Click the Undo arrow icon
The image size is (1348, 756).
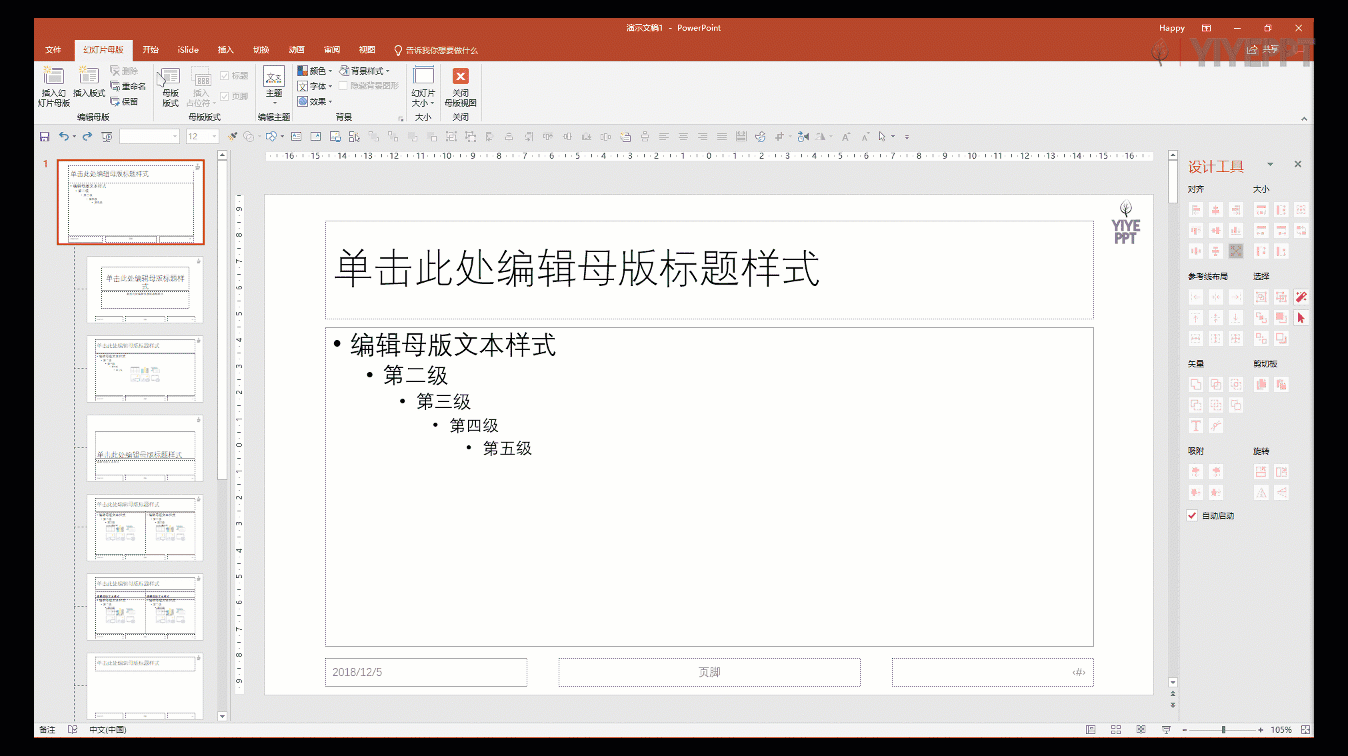click(63, 136)
